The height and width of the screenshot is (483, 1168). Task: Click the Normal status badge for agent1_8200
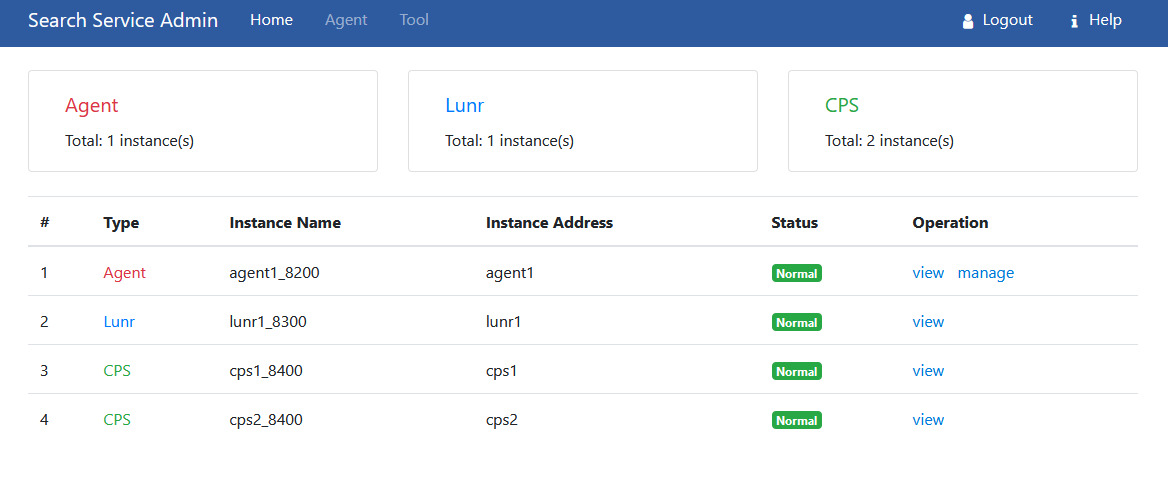796,274
